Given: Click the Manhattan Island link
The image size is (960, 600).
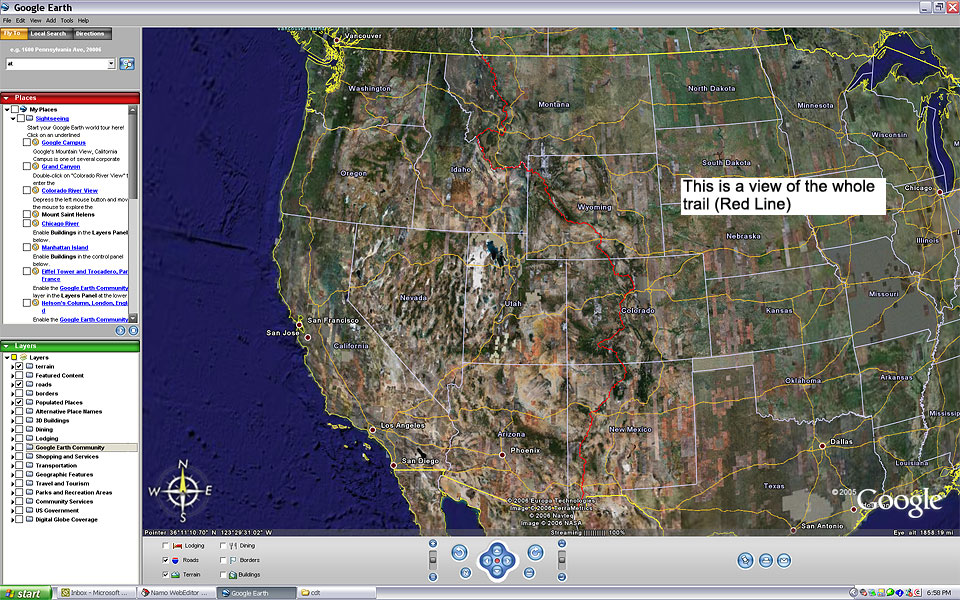Looking at the screenshot, I should click(65, 247).
